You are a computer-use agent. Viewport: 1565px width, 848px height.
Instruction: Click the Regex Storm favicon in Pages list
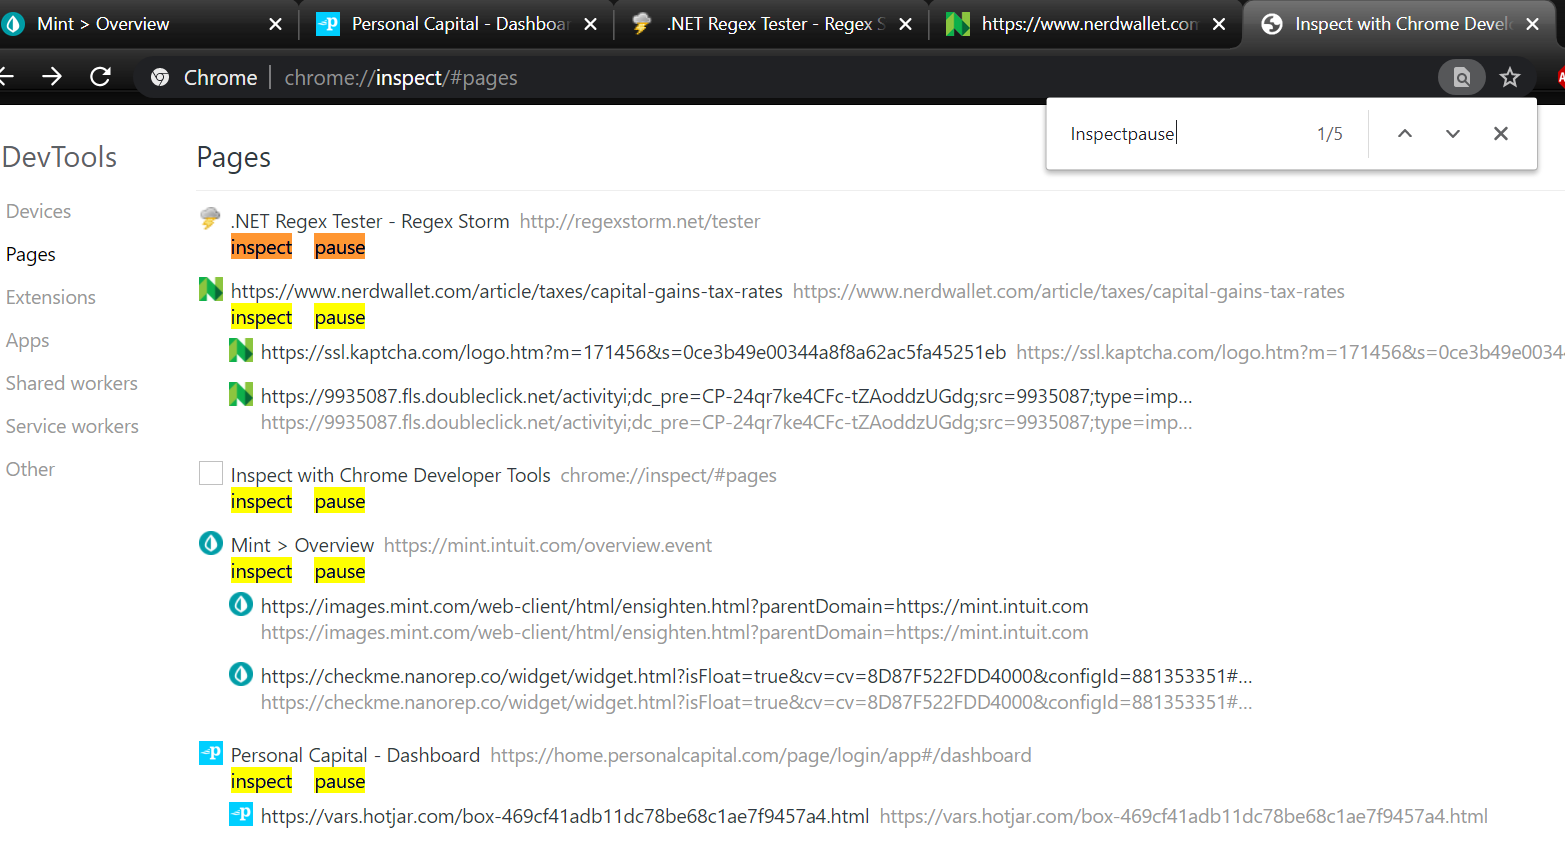[x=210, y=219]
